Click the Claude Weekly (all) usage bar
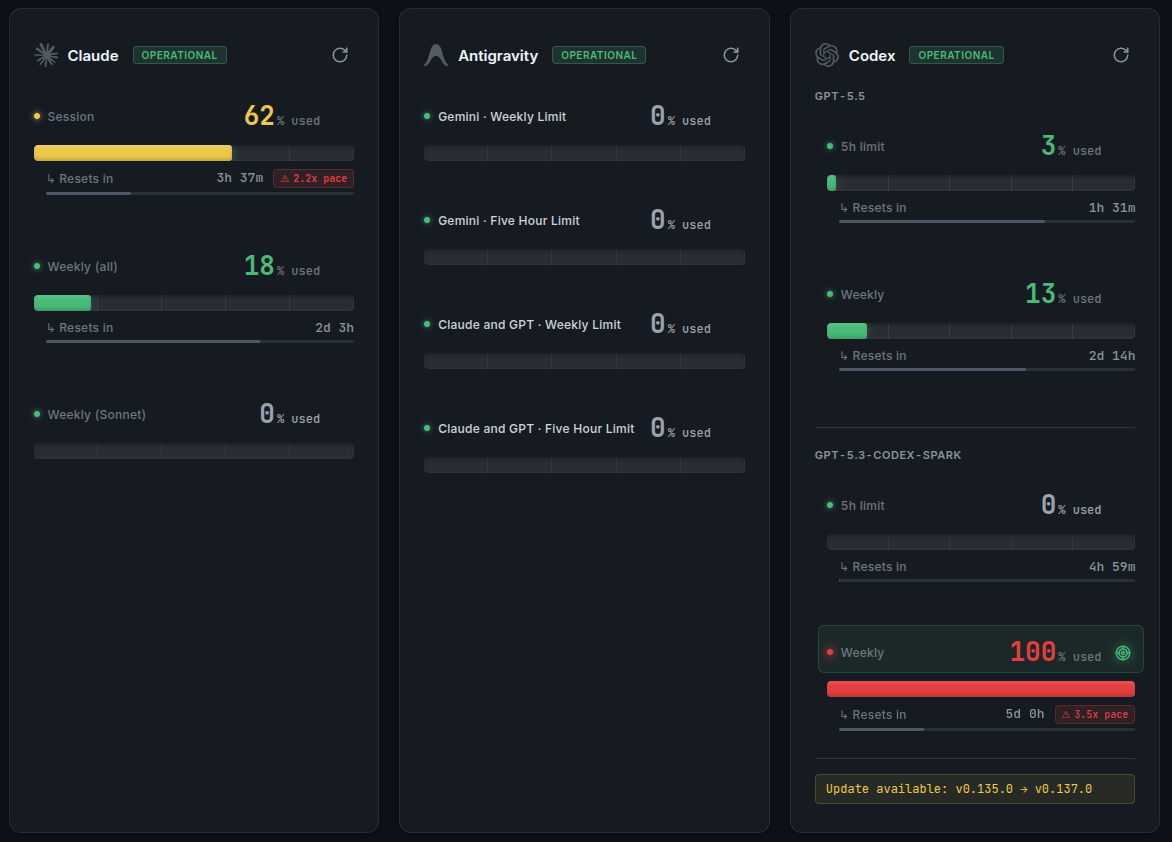Viewport: 1172px width, 842px height. tap(194, 303)
